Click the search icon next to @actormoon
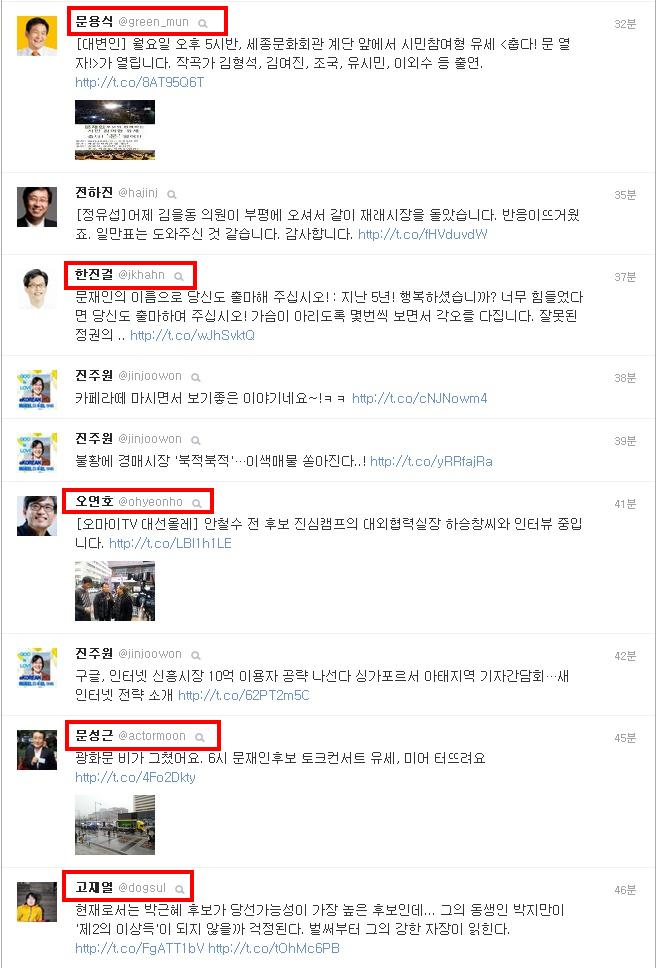 (x=199, y=737)
